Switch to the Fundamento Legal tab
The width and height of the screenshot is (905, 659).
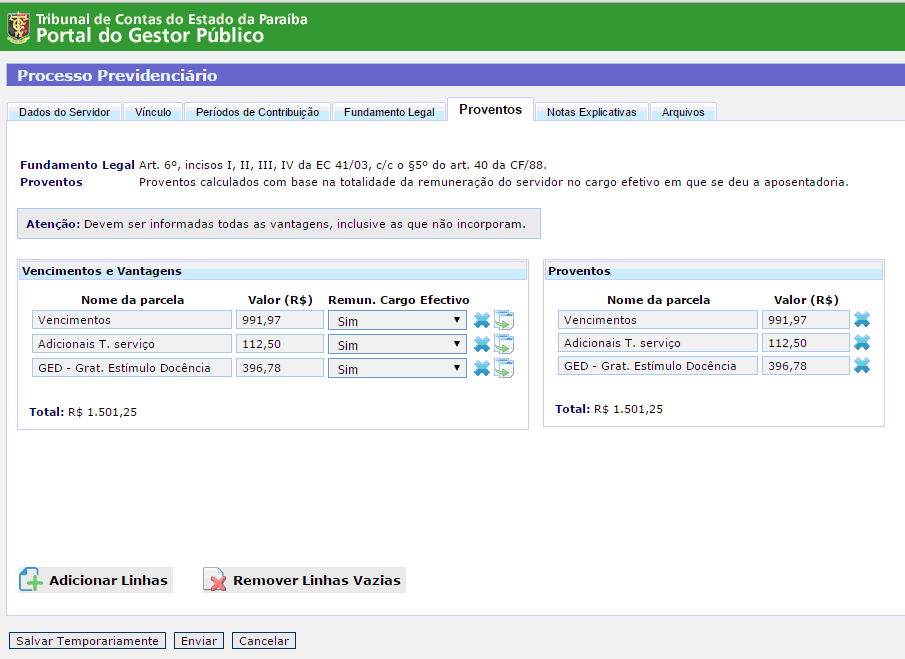click(x=389, y=112)
